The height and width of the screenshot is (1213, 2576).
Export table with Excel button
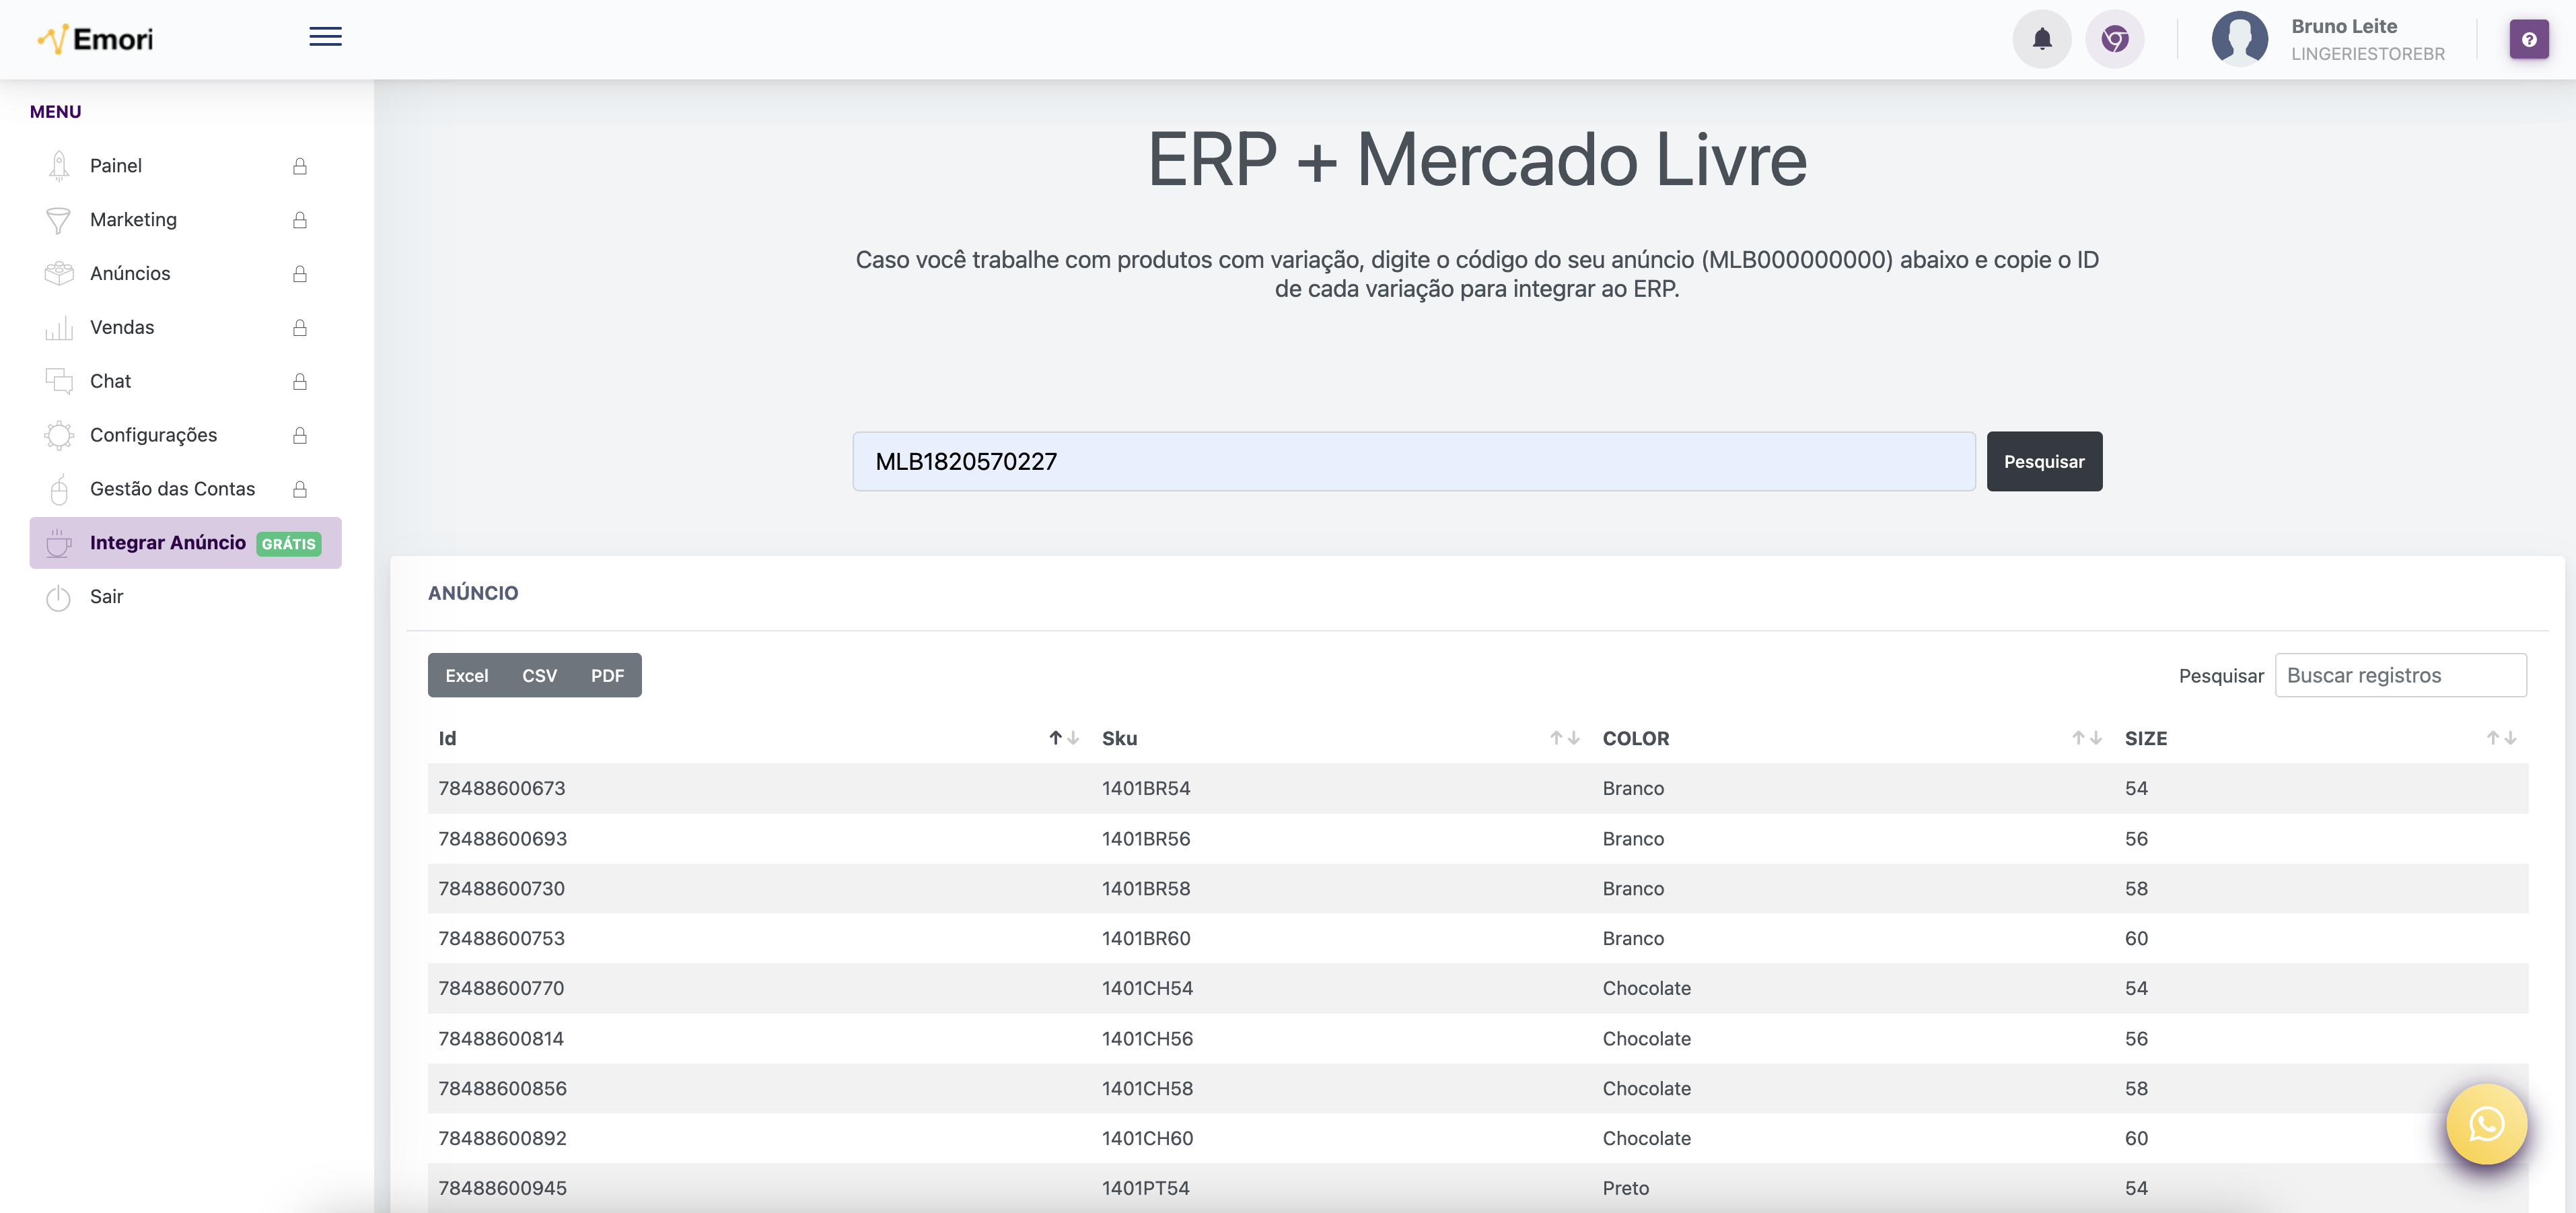(x=466, y=676)
